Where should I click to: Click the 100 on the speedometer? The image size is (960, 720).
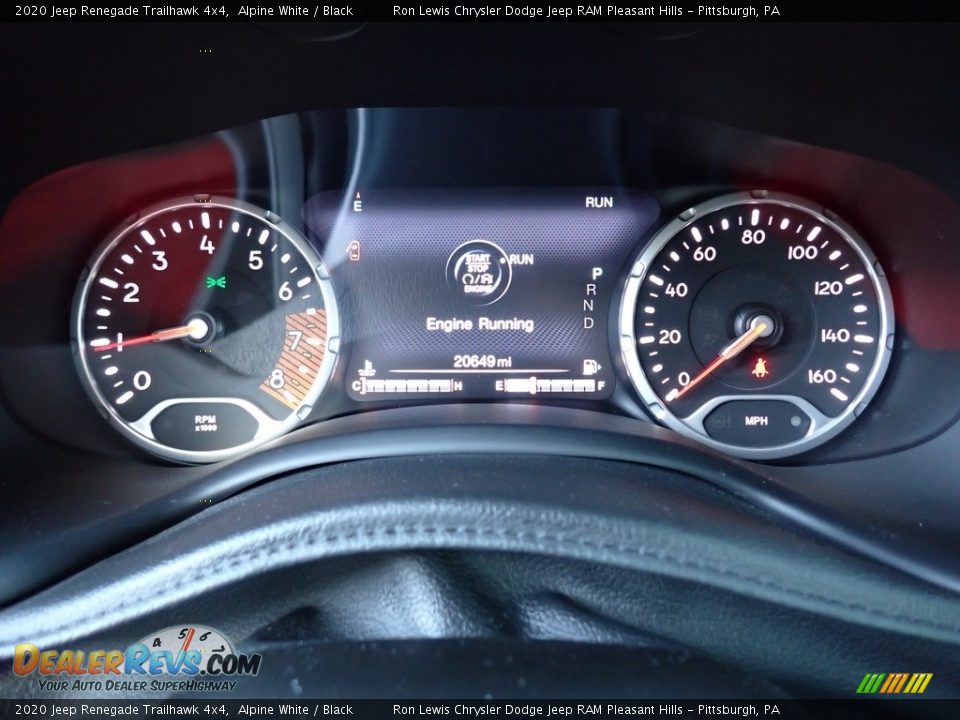[802, 252]
